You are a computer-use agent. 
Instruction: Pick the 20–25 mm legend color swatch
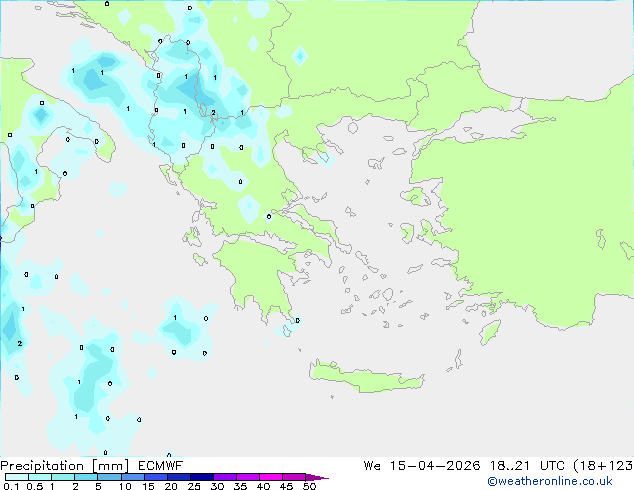pos(179,477)
